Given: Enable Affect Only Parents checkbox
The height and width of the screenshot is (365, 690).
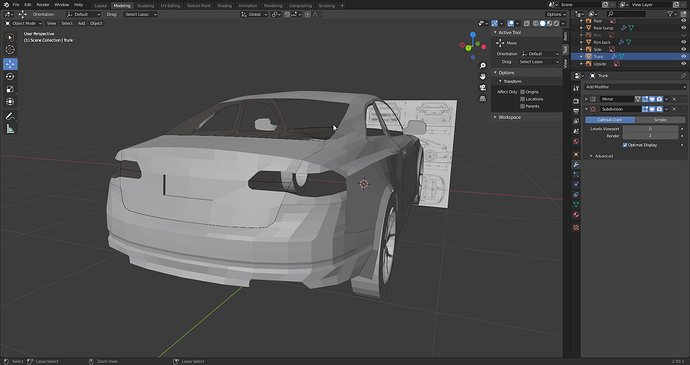Looking at the screenshot, I should coord(522,106).
